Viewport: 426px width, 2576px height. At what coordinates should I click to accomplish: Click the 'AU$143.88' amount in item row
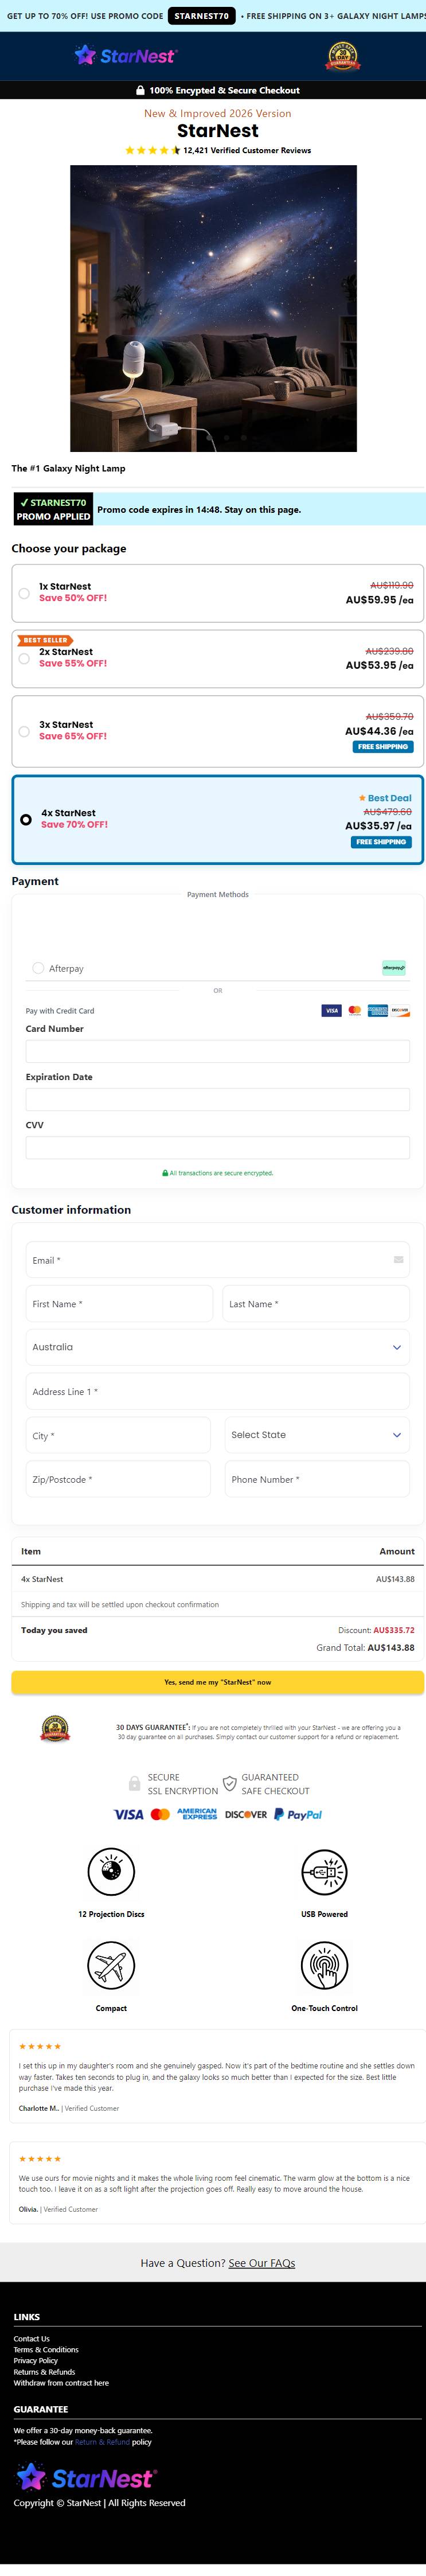pos(395,1579)
